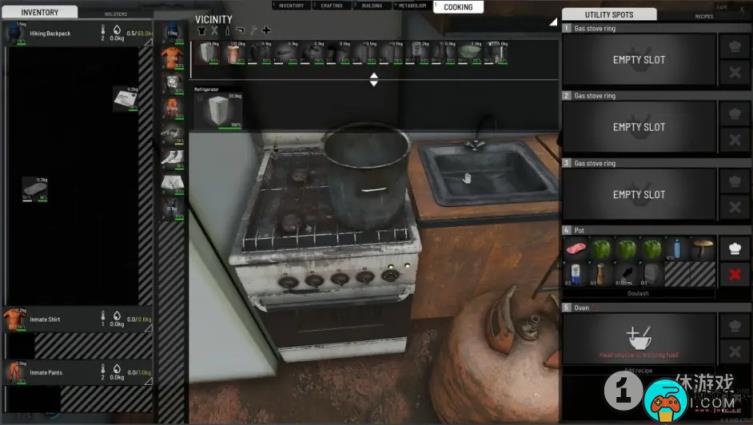The height and width of the screenshot is (425, 753).
Task: Click the white chef hat cook button for Pot
Action: [735, 249]
